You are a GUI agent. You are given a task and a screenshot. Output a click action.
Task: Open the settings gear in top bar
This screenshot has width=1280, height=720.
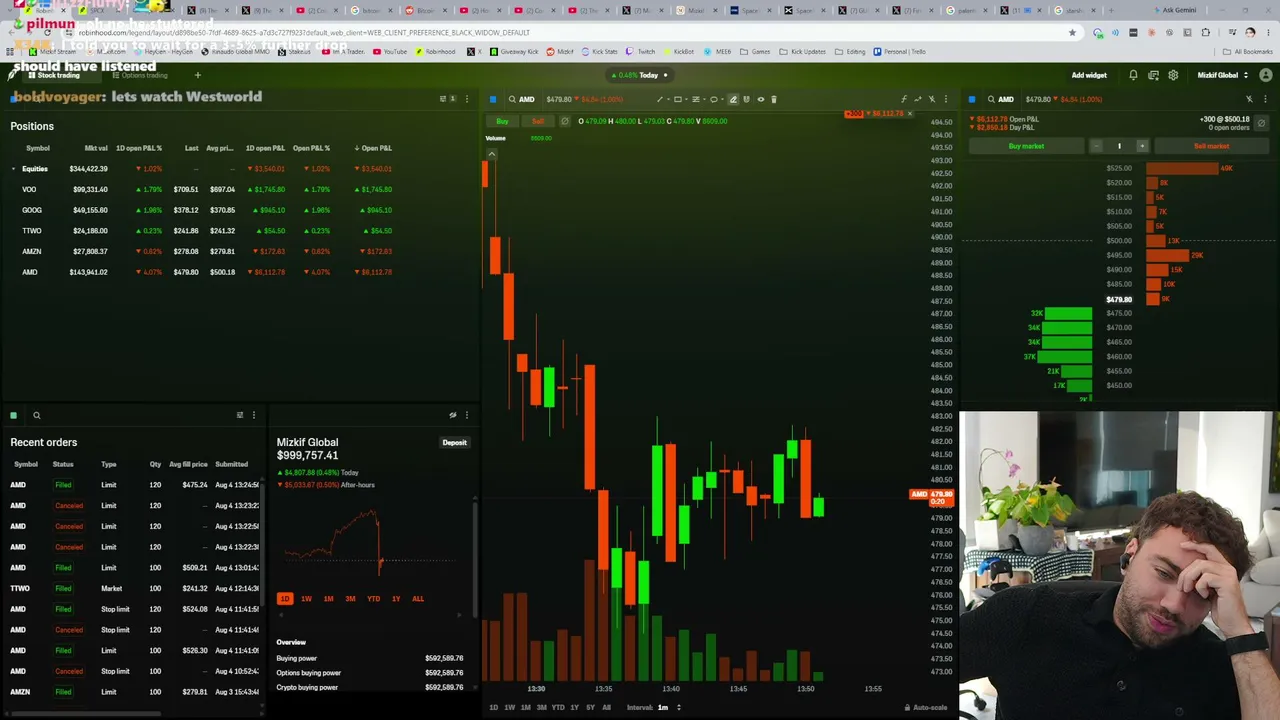point(1173,75)
